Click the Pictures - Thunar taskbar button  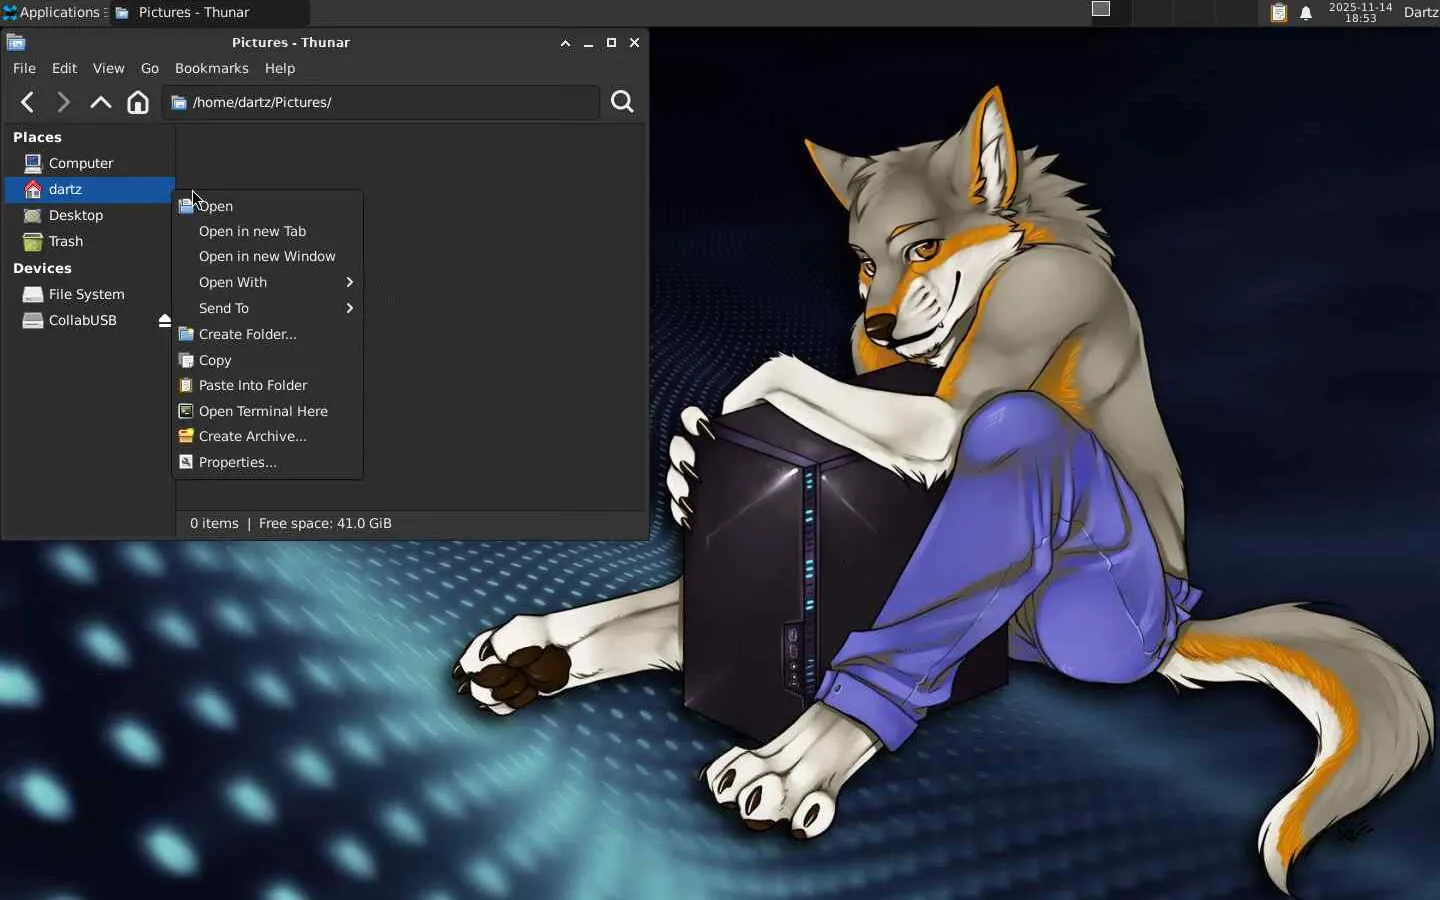(209, 12)
